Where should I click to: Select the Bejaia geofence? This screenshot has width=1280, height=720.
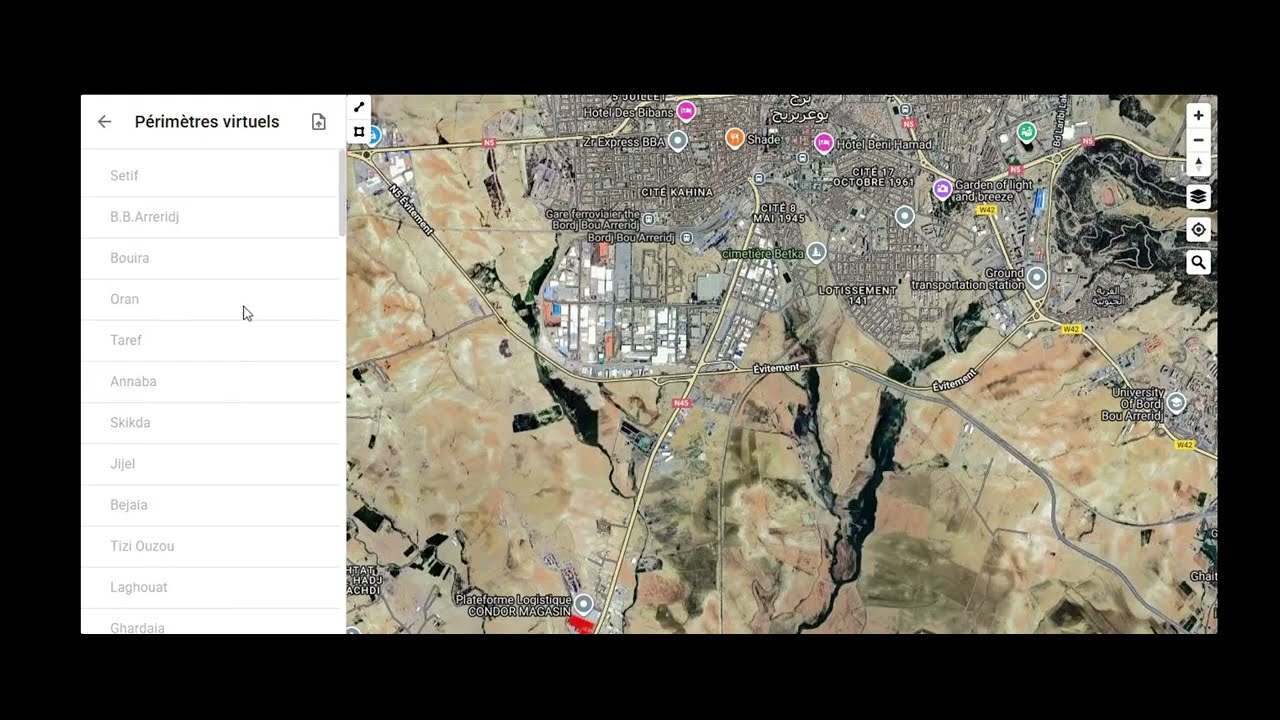(x=210, y=505)
